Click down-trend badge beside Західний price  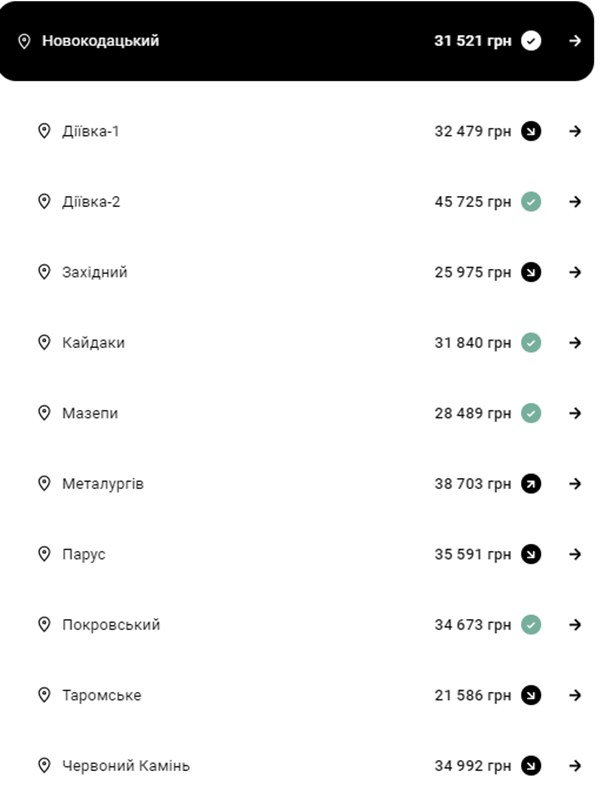[531, 272]
